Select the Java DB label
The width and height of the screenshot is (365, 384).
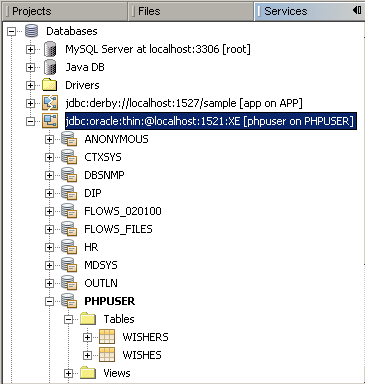coord(85,67)
